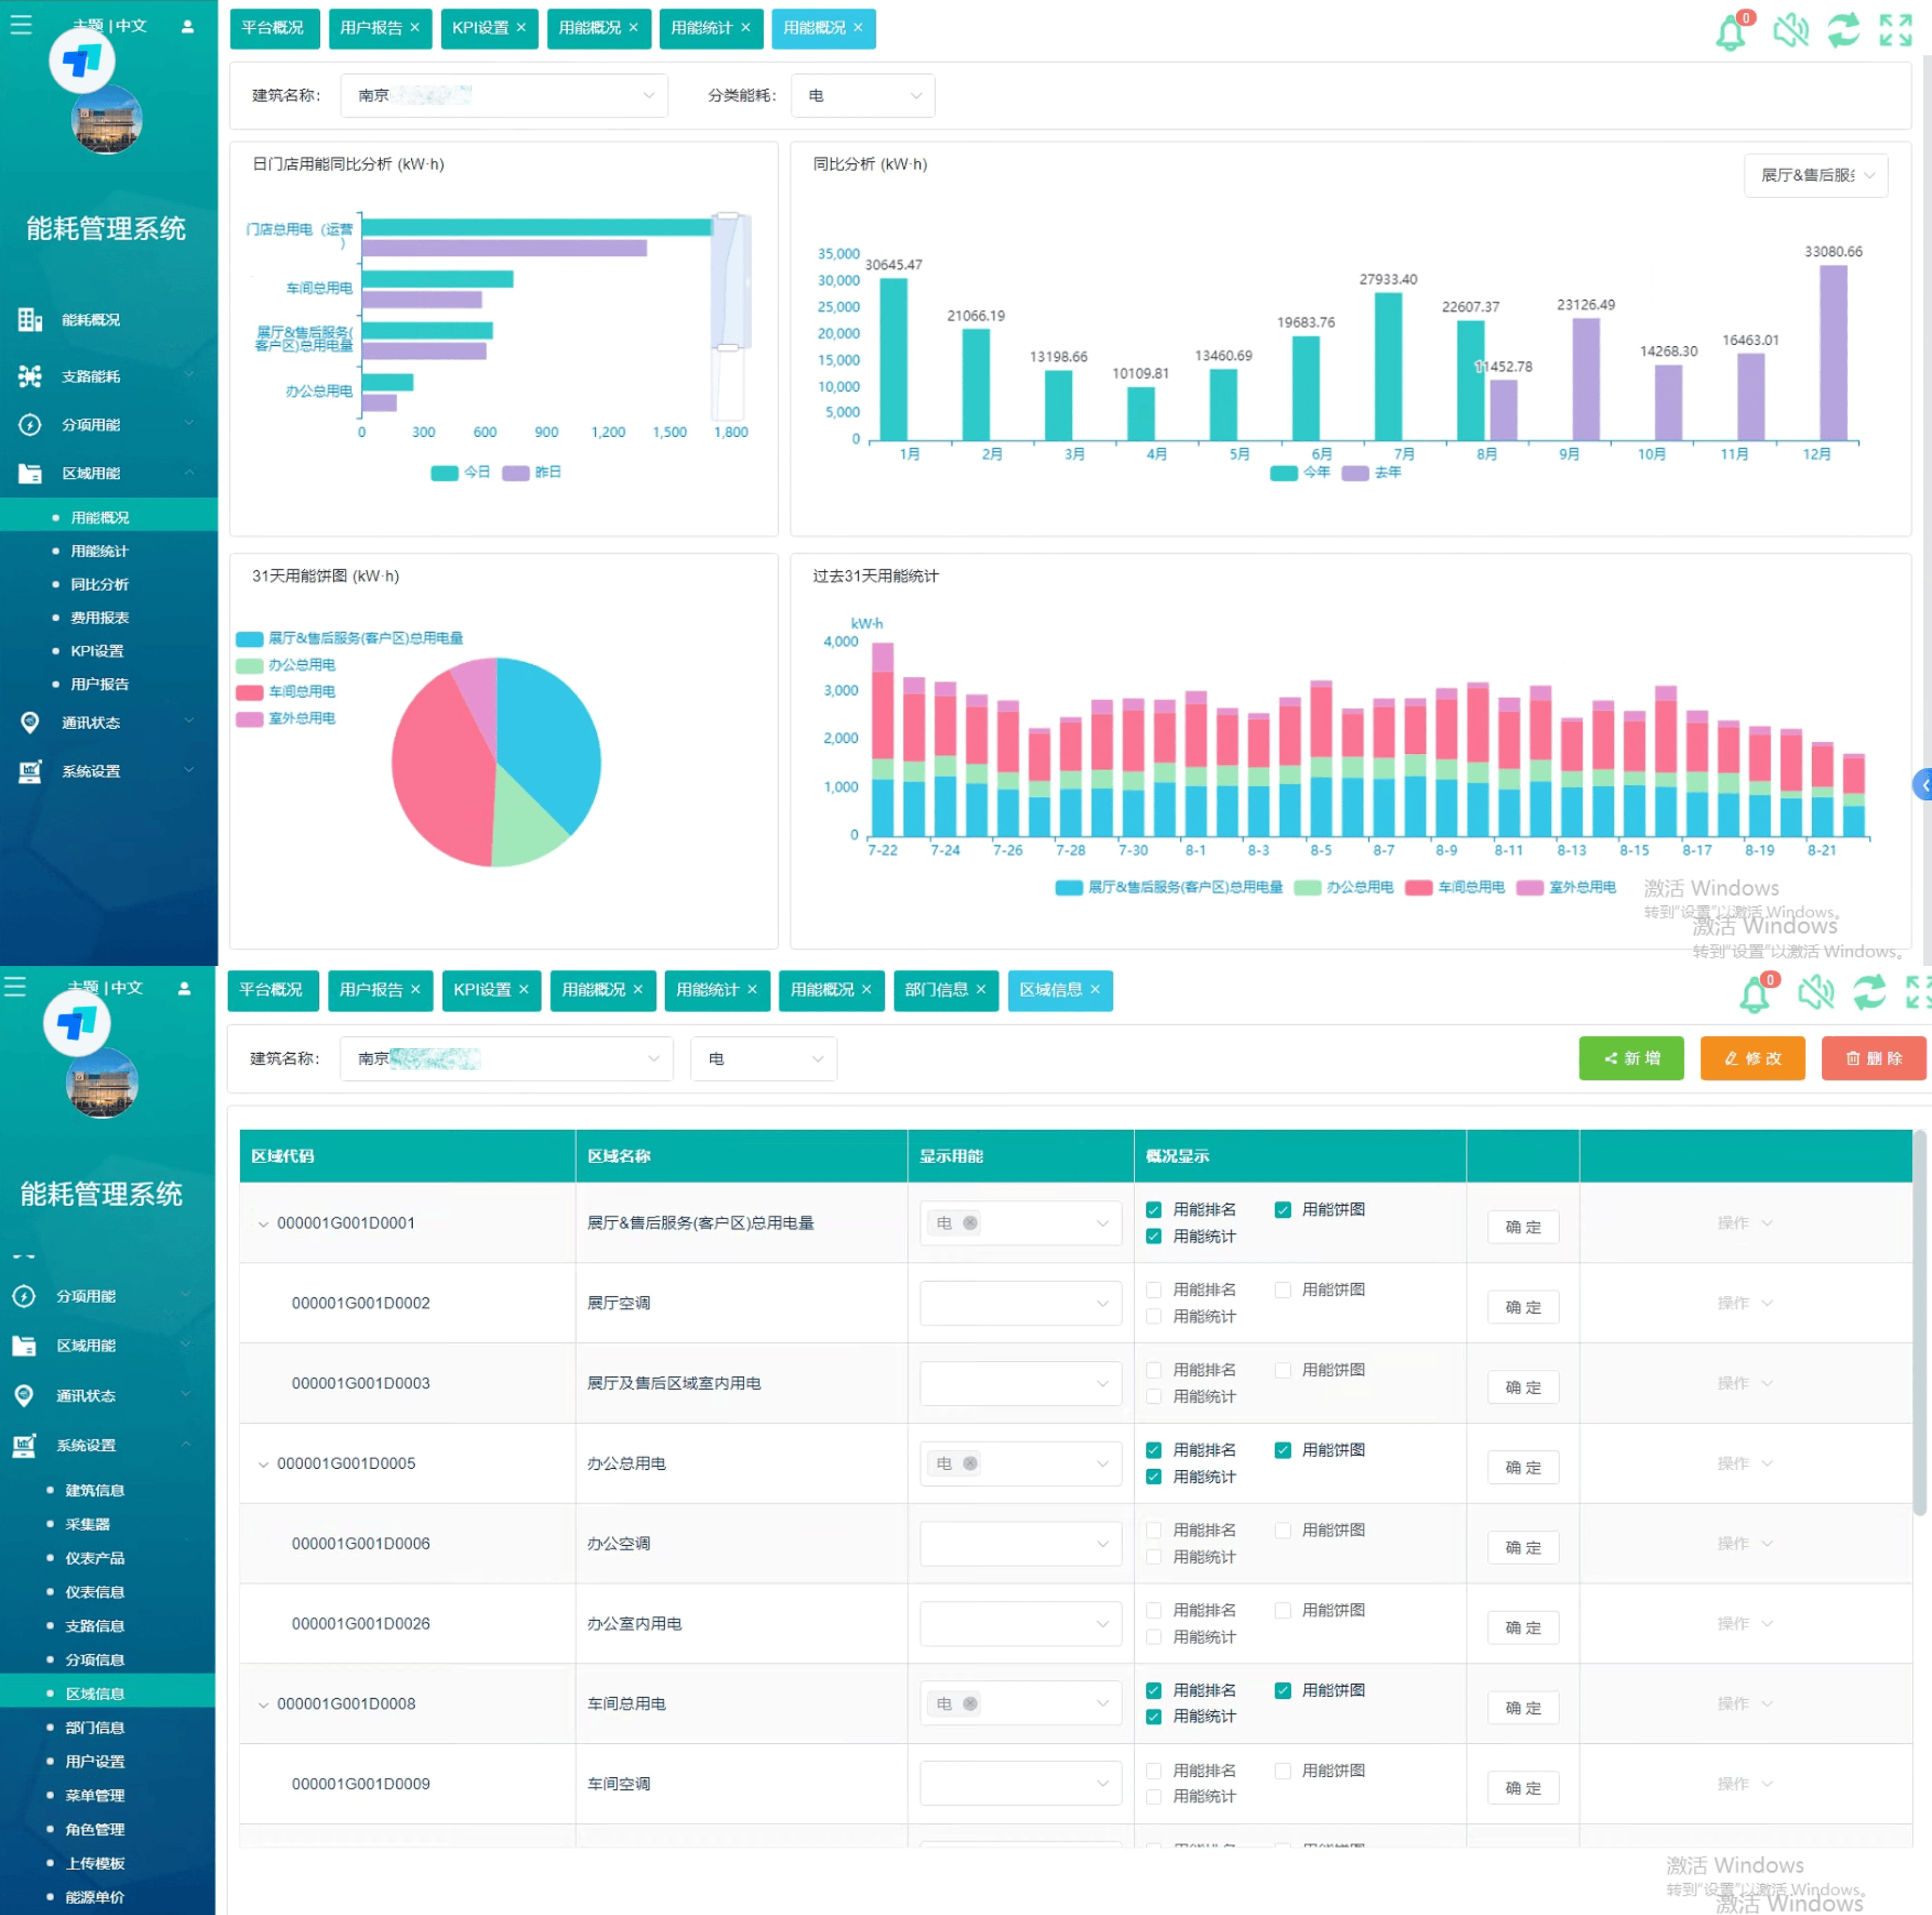
Task: Collapse tree row 000001G001D0005
Action: tap(263, 1464)
